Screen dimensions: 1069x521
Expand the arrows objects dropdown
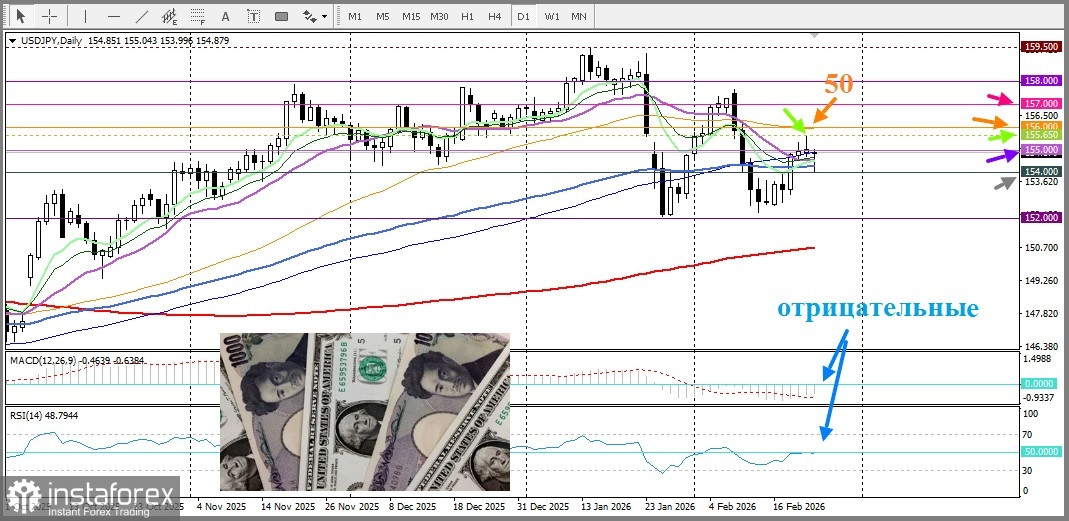coord(325,16)
